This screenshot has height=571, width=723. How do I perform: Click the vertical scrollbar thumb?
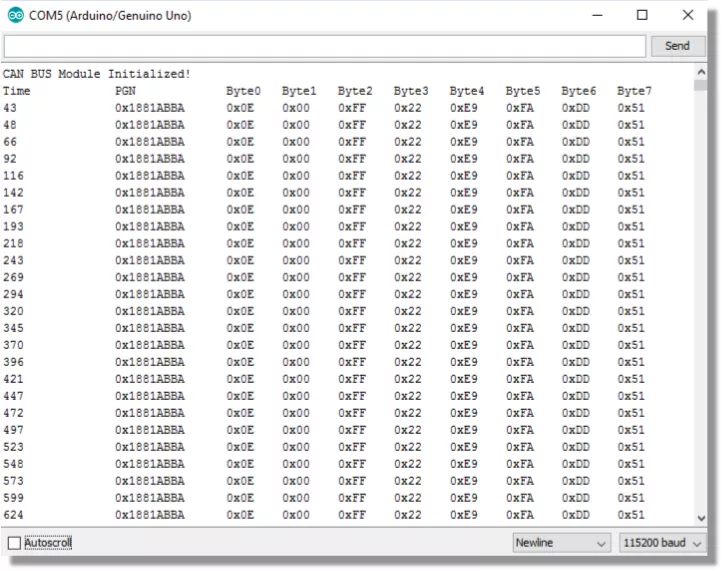point(701,85)
